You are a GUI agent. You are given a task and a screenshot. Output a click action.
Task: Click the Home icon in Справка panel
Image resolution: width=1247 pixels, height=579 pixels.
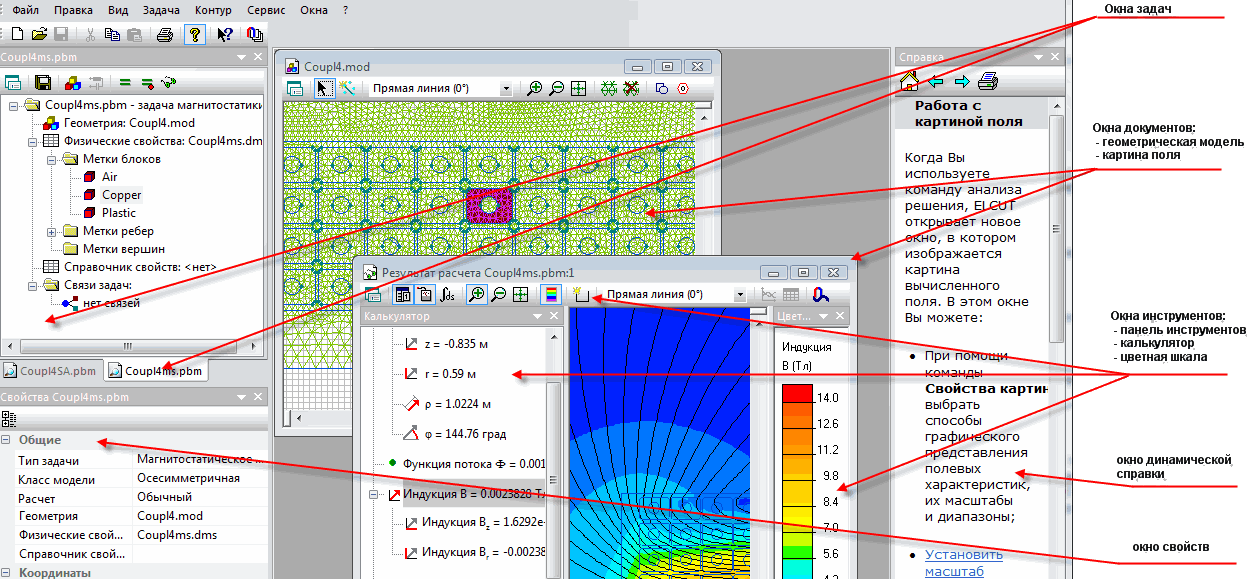click(x=909, y=81)
